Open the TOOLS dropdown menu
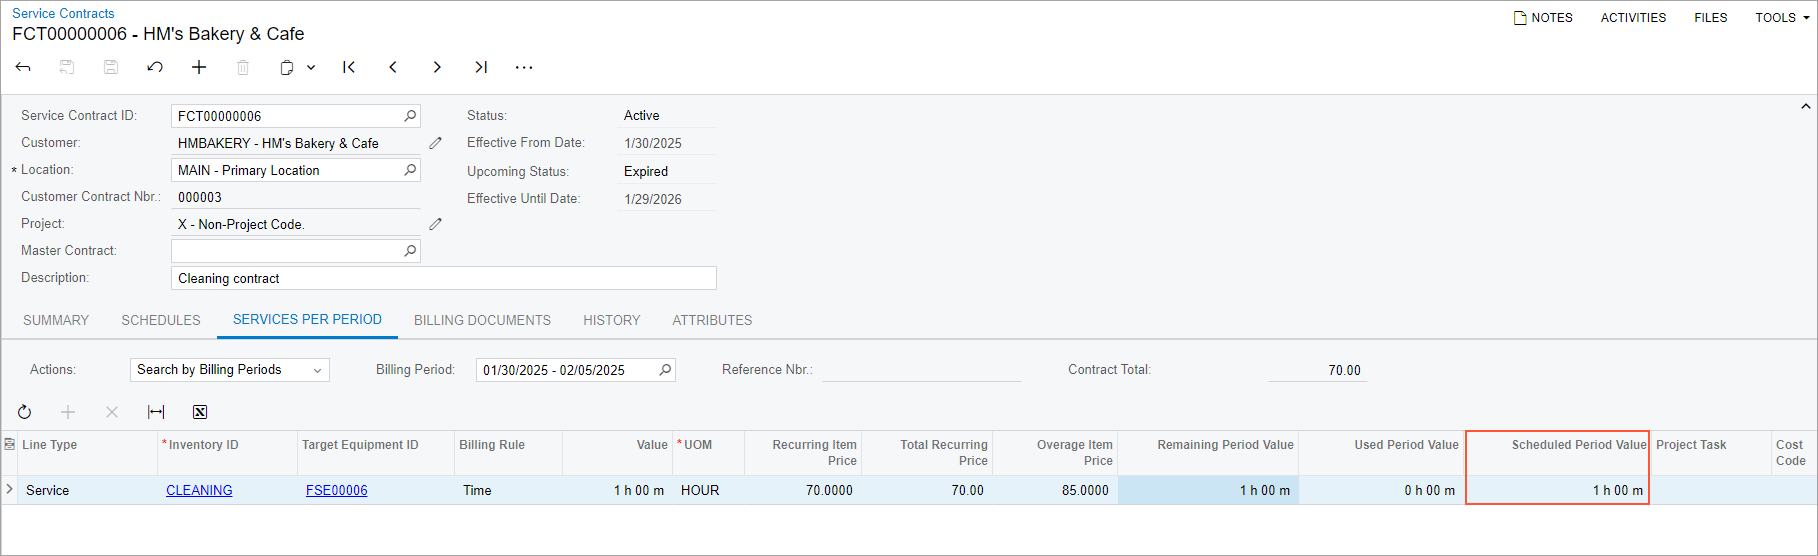The image size is (1818, 556). click(x=1782, y=18)
